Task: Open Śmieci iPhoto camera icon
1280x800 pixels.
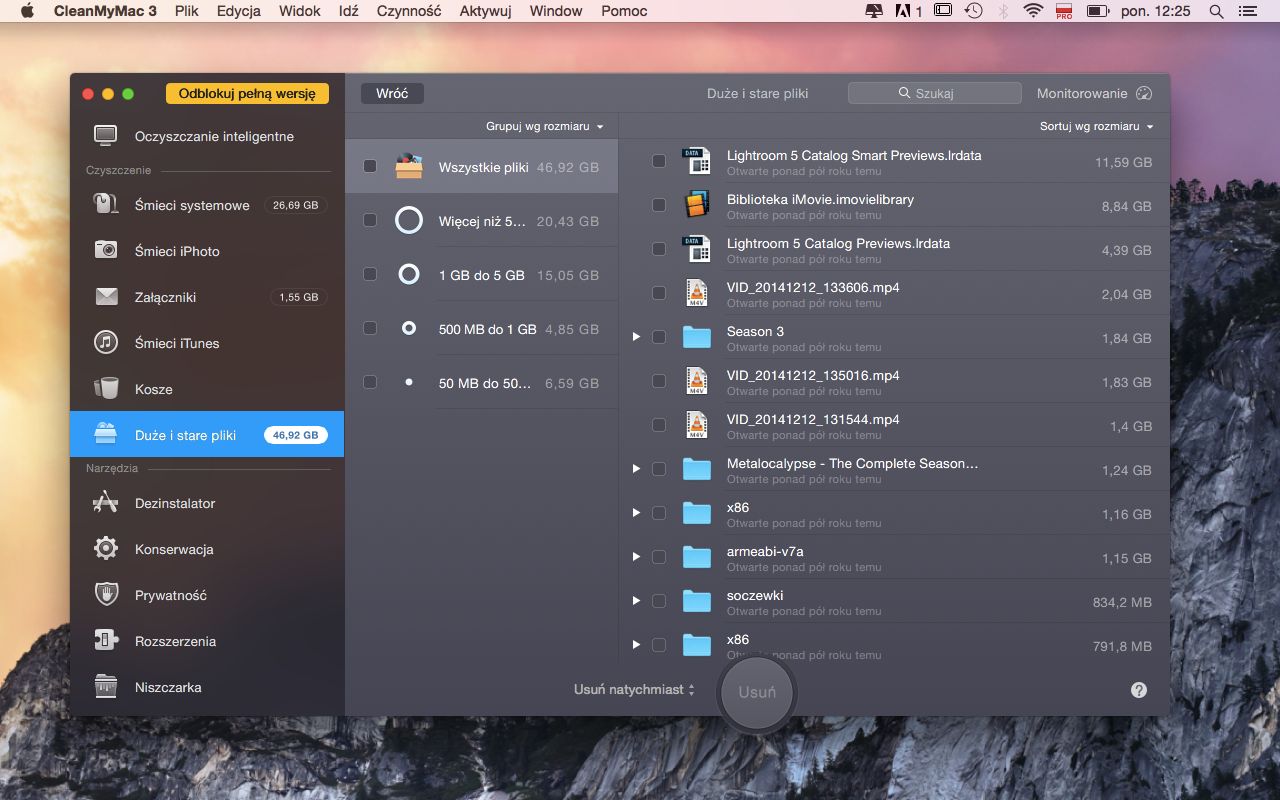Action: (106, 251)
